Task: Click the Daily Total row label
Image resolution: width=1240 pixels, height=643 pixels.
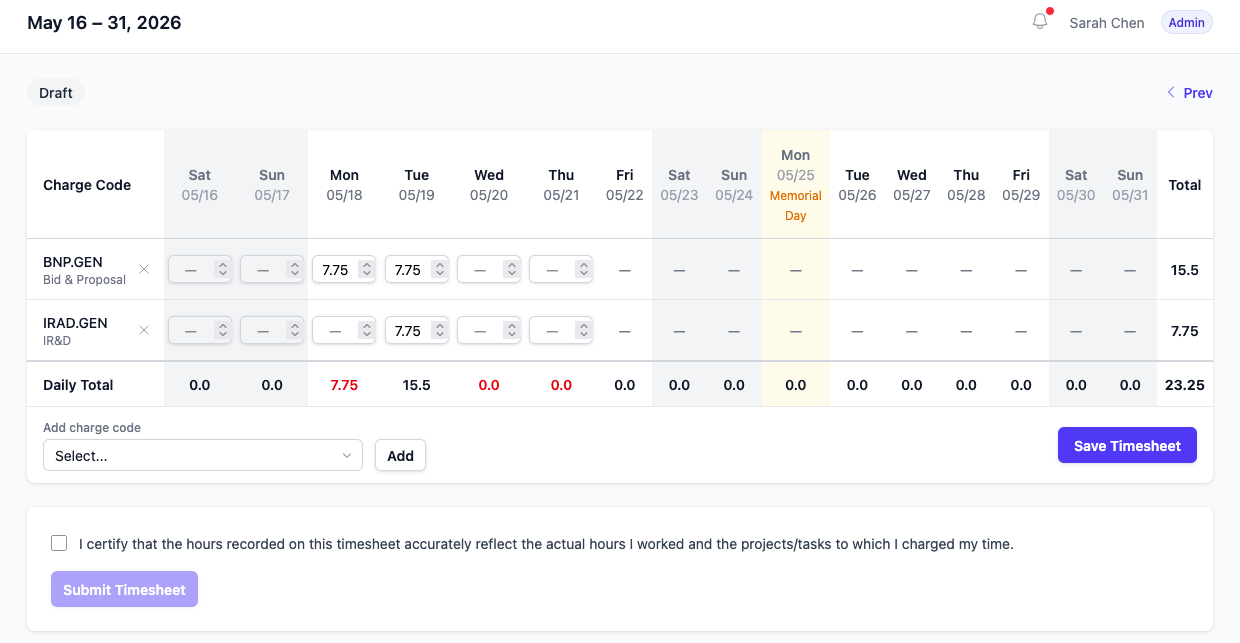Action: pyautogui.click(x=78, y=385)
